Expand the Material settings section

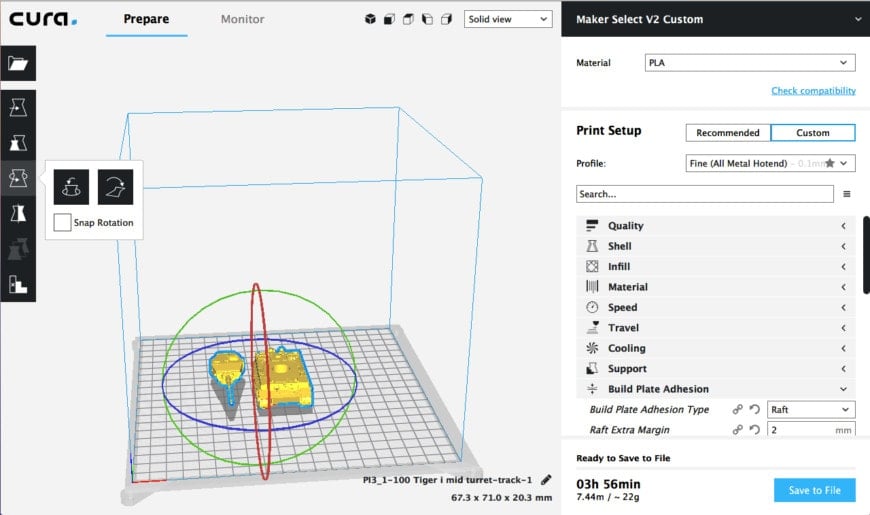coord(716,287)
